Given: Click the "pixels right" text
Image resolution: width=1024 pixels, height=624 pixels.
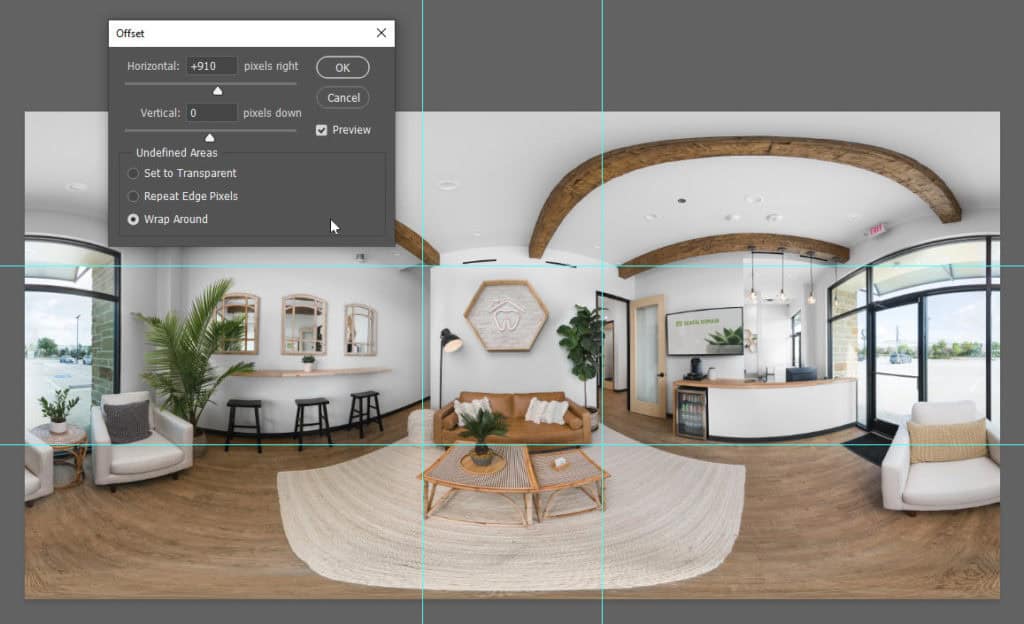Looking at the screenshot, I should [271, 66].
